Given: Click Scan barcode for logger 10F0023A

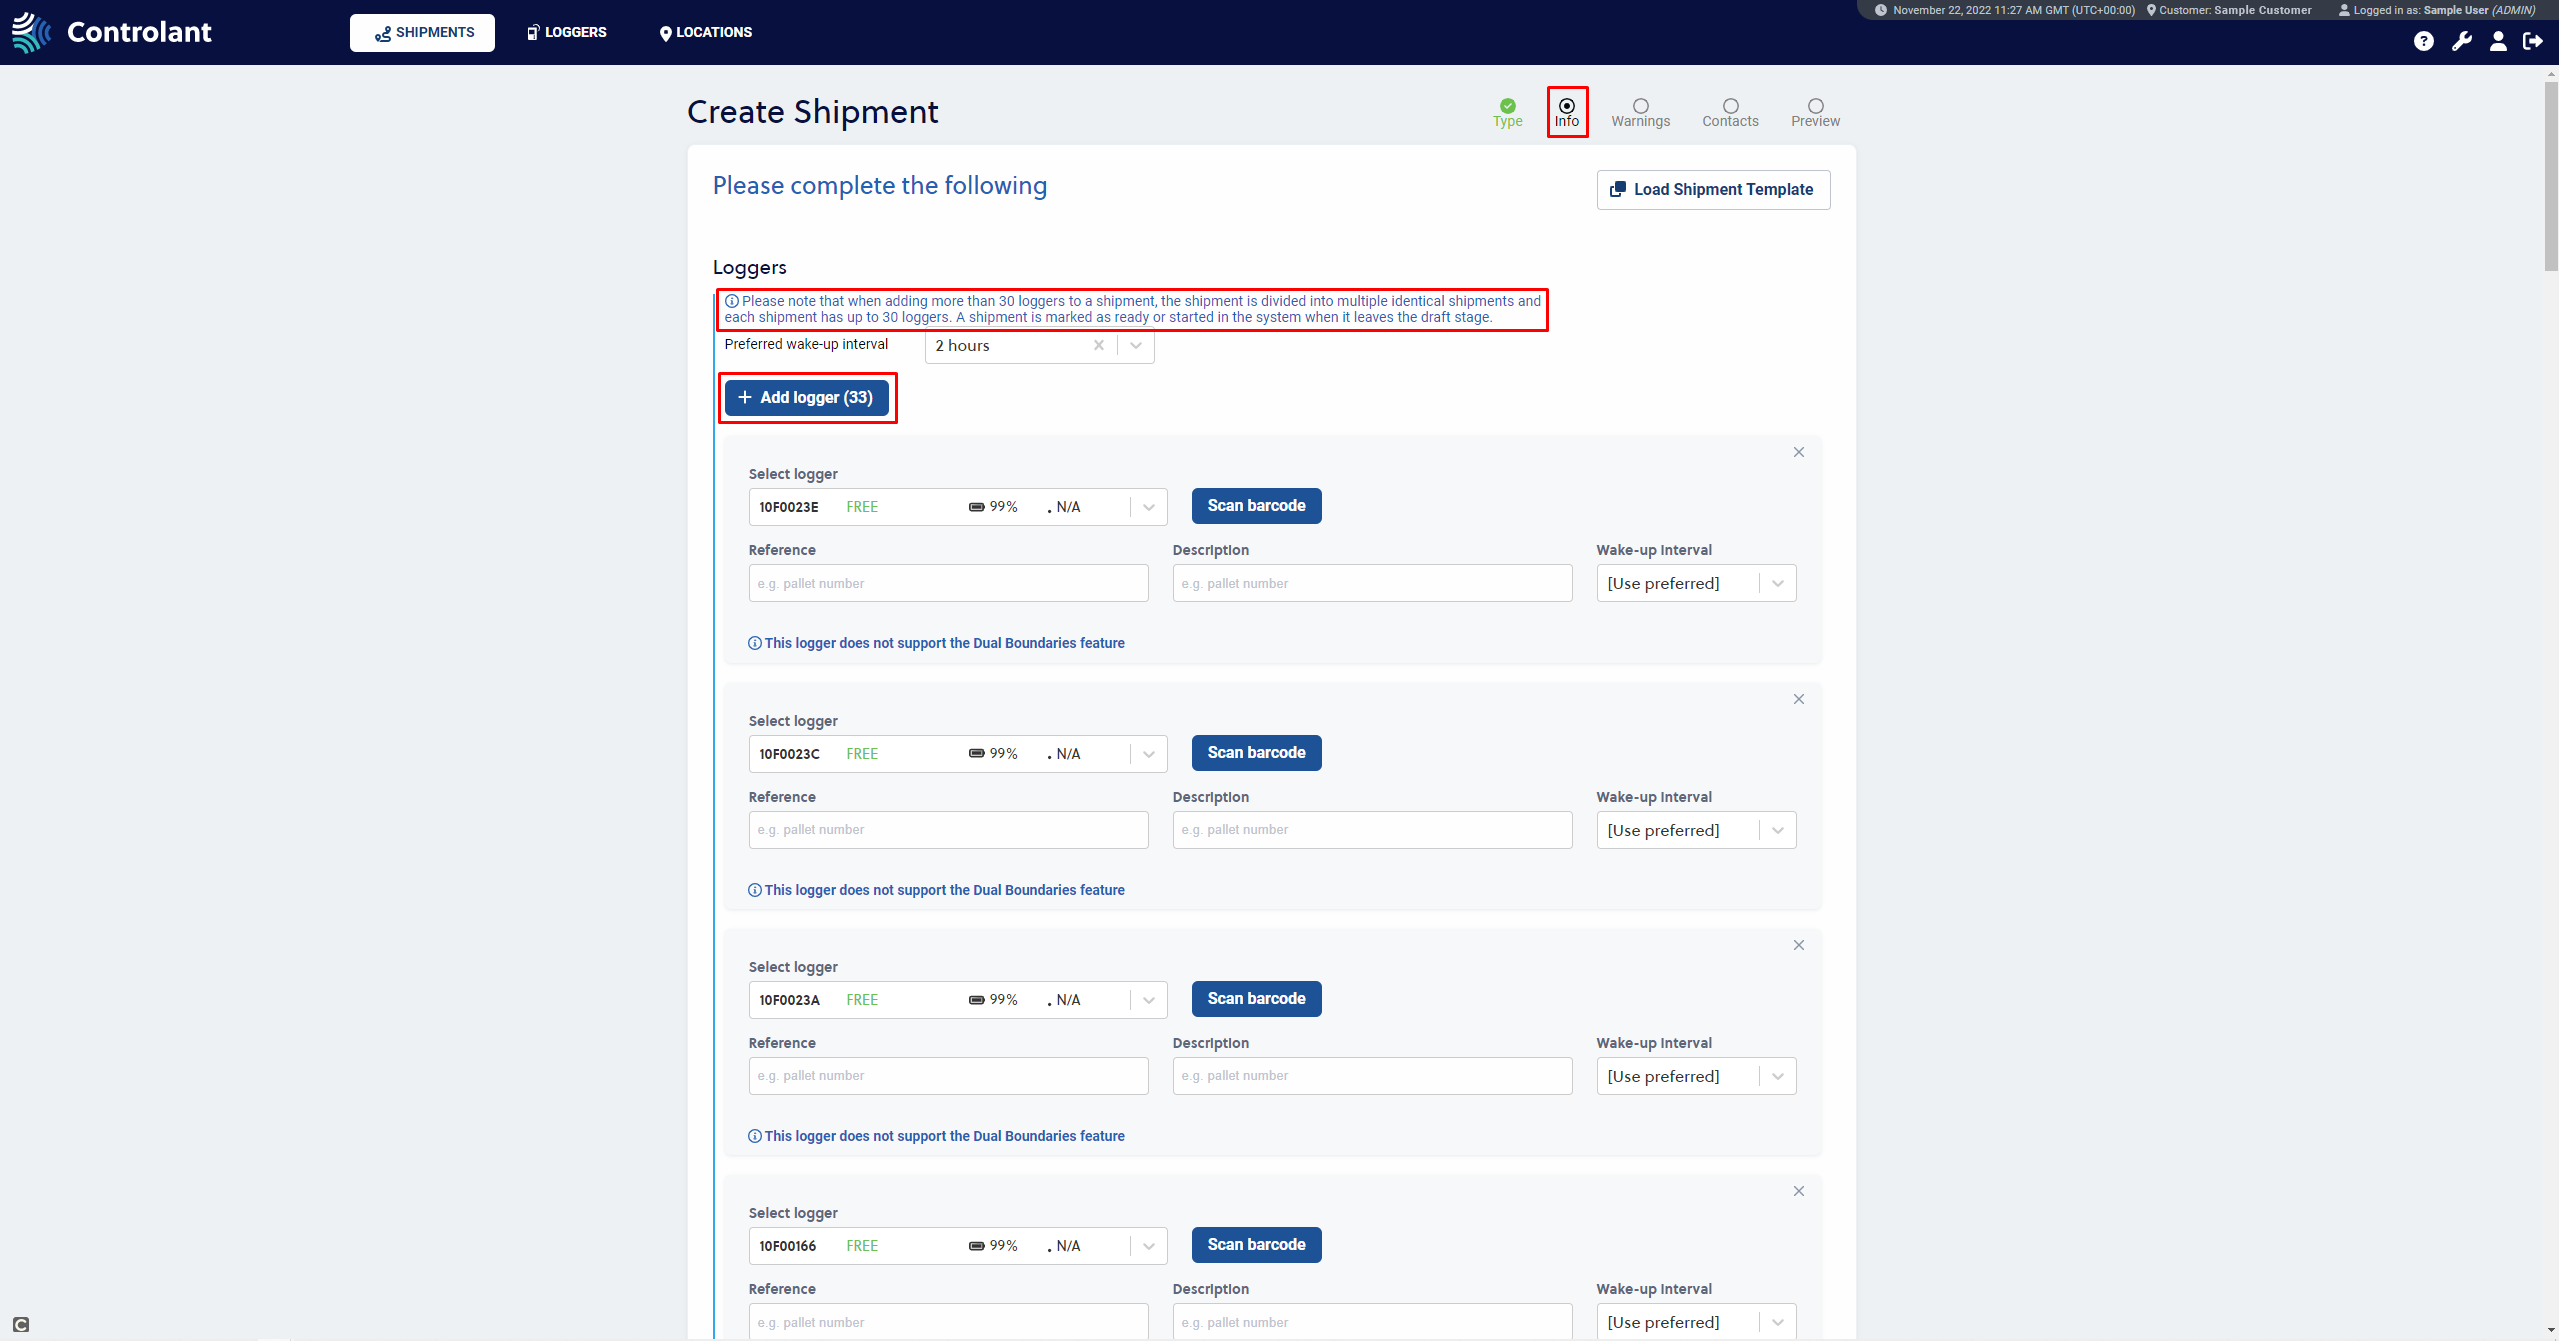Looking at the screenshot, I should [x=1256, y=999].
